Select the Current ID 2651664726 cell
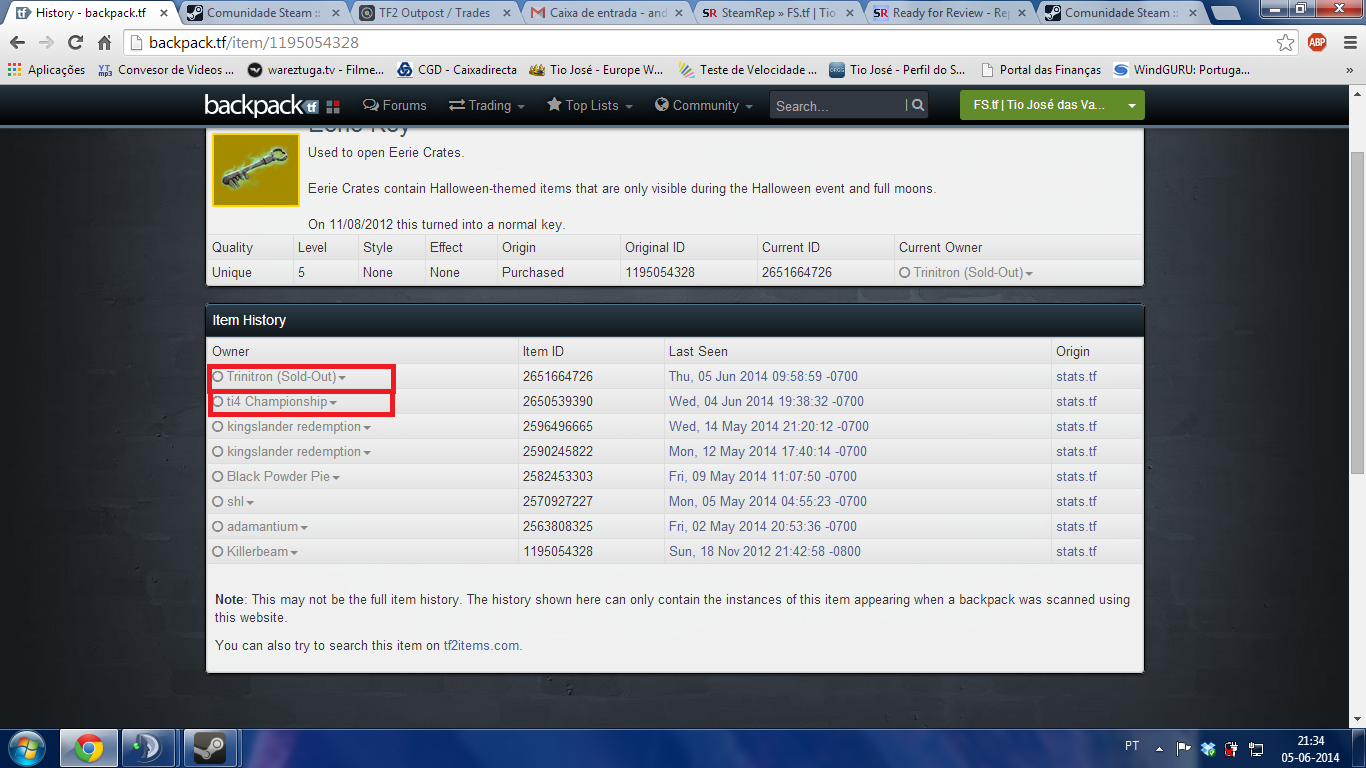 click(x=796, y=272)
